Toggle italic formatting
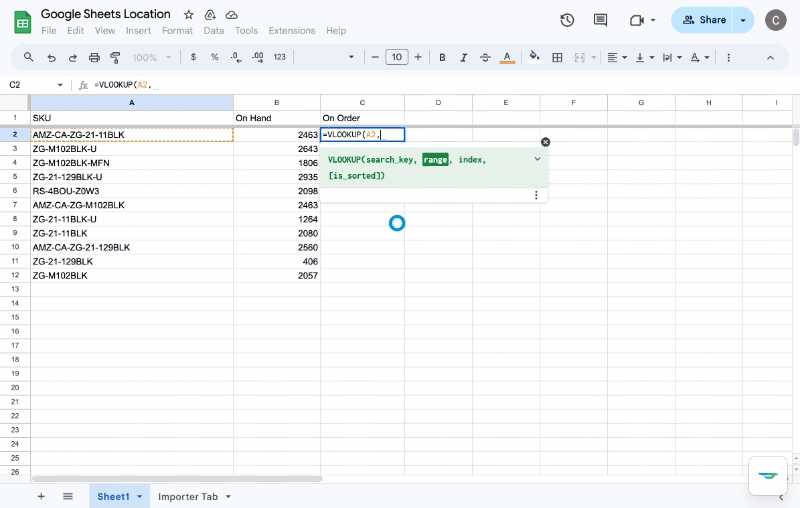The image size is (800, 508). [464, 58]
